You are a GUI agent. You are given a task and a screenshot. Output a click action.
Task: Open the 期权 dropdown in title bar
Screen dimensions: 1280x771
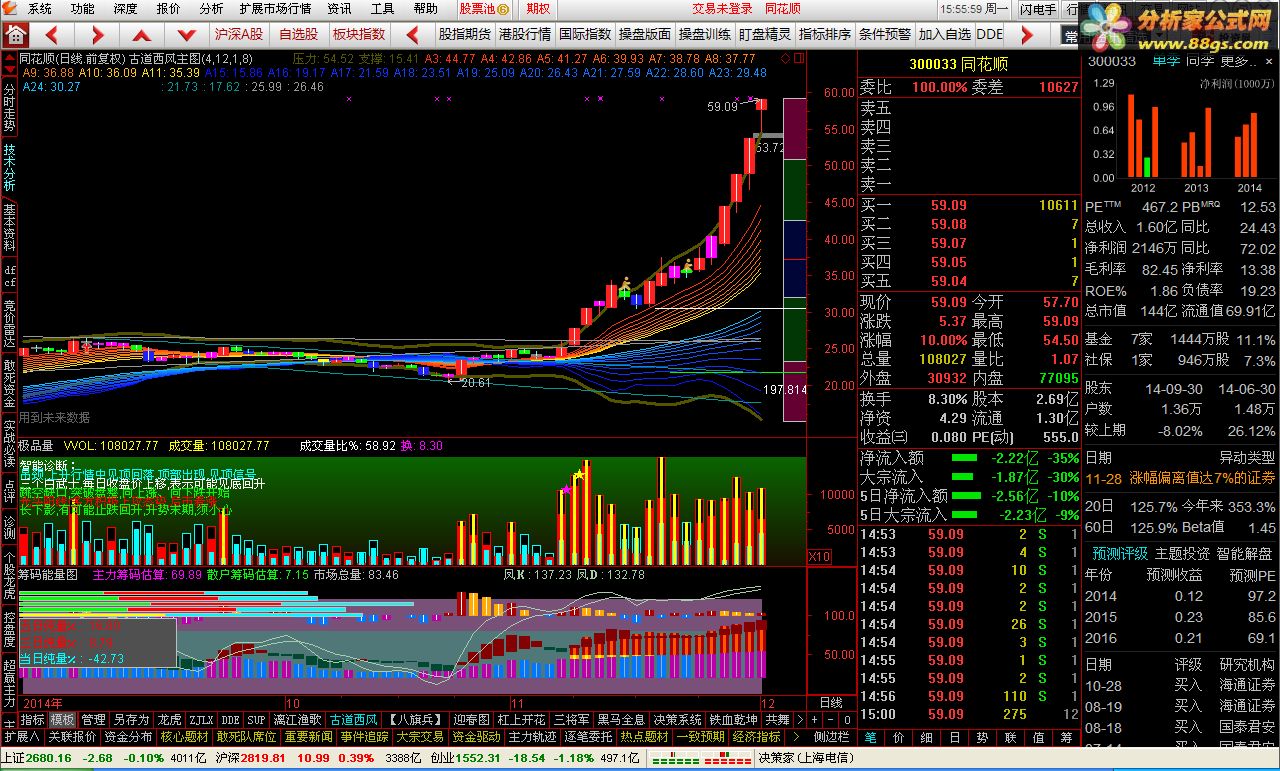(538, 9)
